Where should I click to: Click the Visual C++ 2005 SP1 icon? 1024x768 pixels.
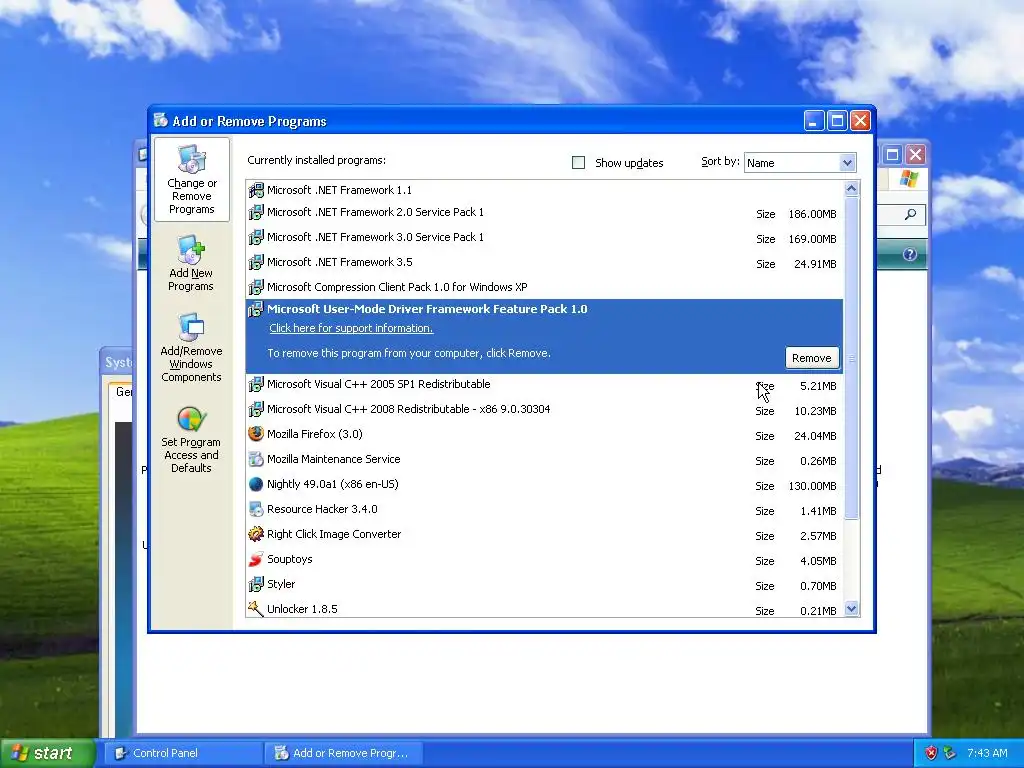coord(256,384)
